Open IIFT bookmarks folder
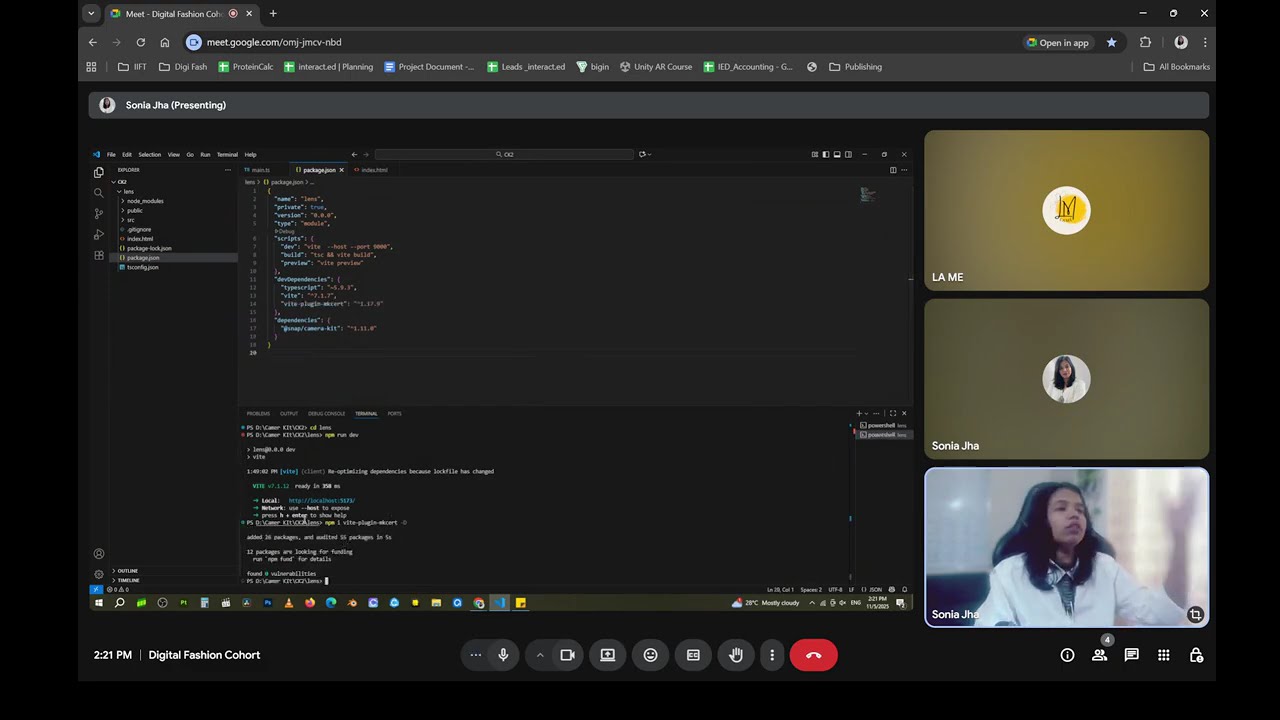 pyautogui.click(x=132, y=67)
